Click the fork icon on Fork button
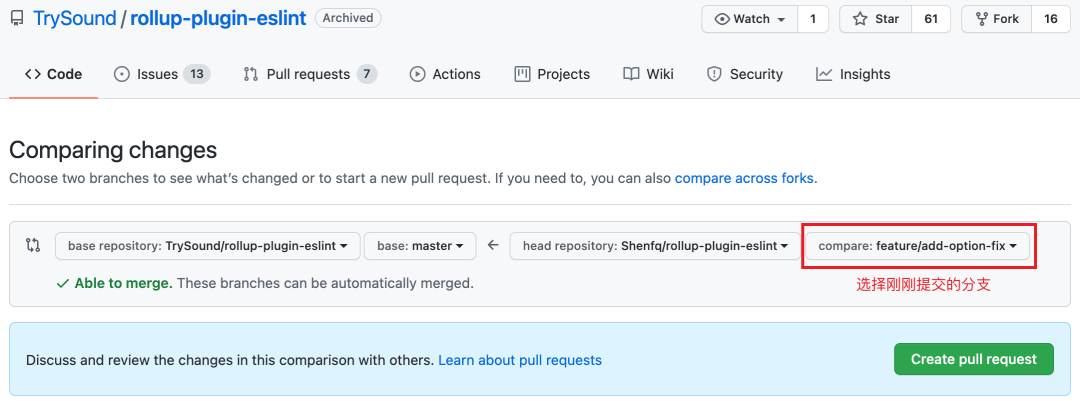The height and width of the screenshot is (401, 1080). point(980,19)
